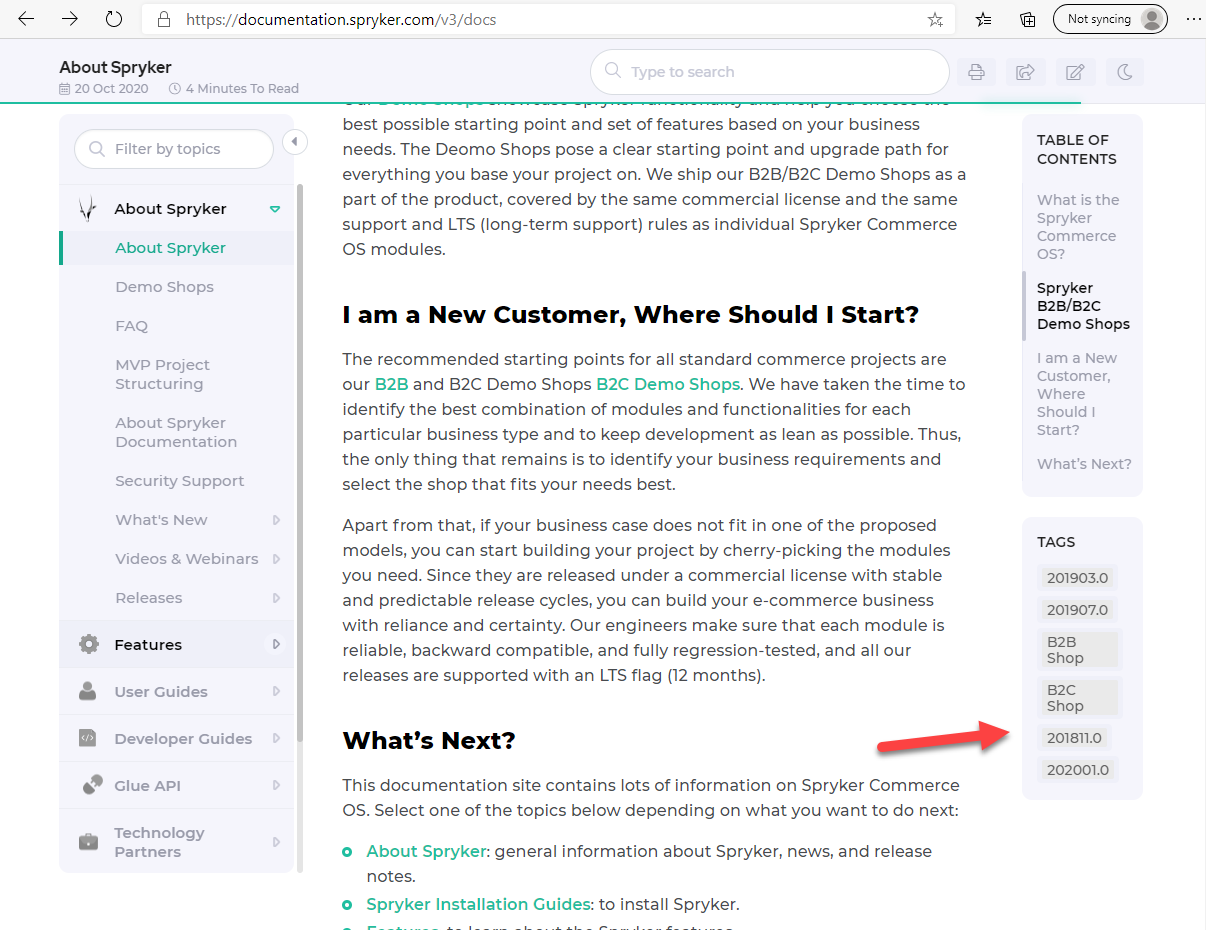The image size is (1206, 930).
Task: Open the Releases sidebar item
Action: point(149,598)
